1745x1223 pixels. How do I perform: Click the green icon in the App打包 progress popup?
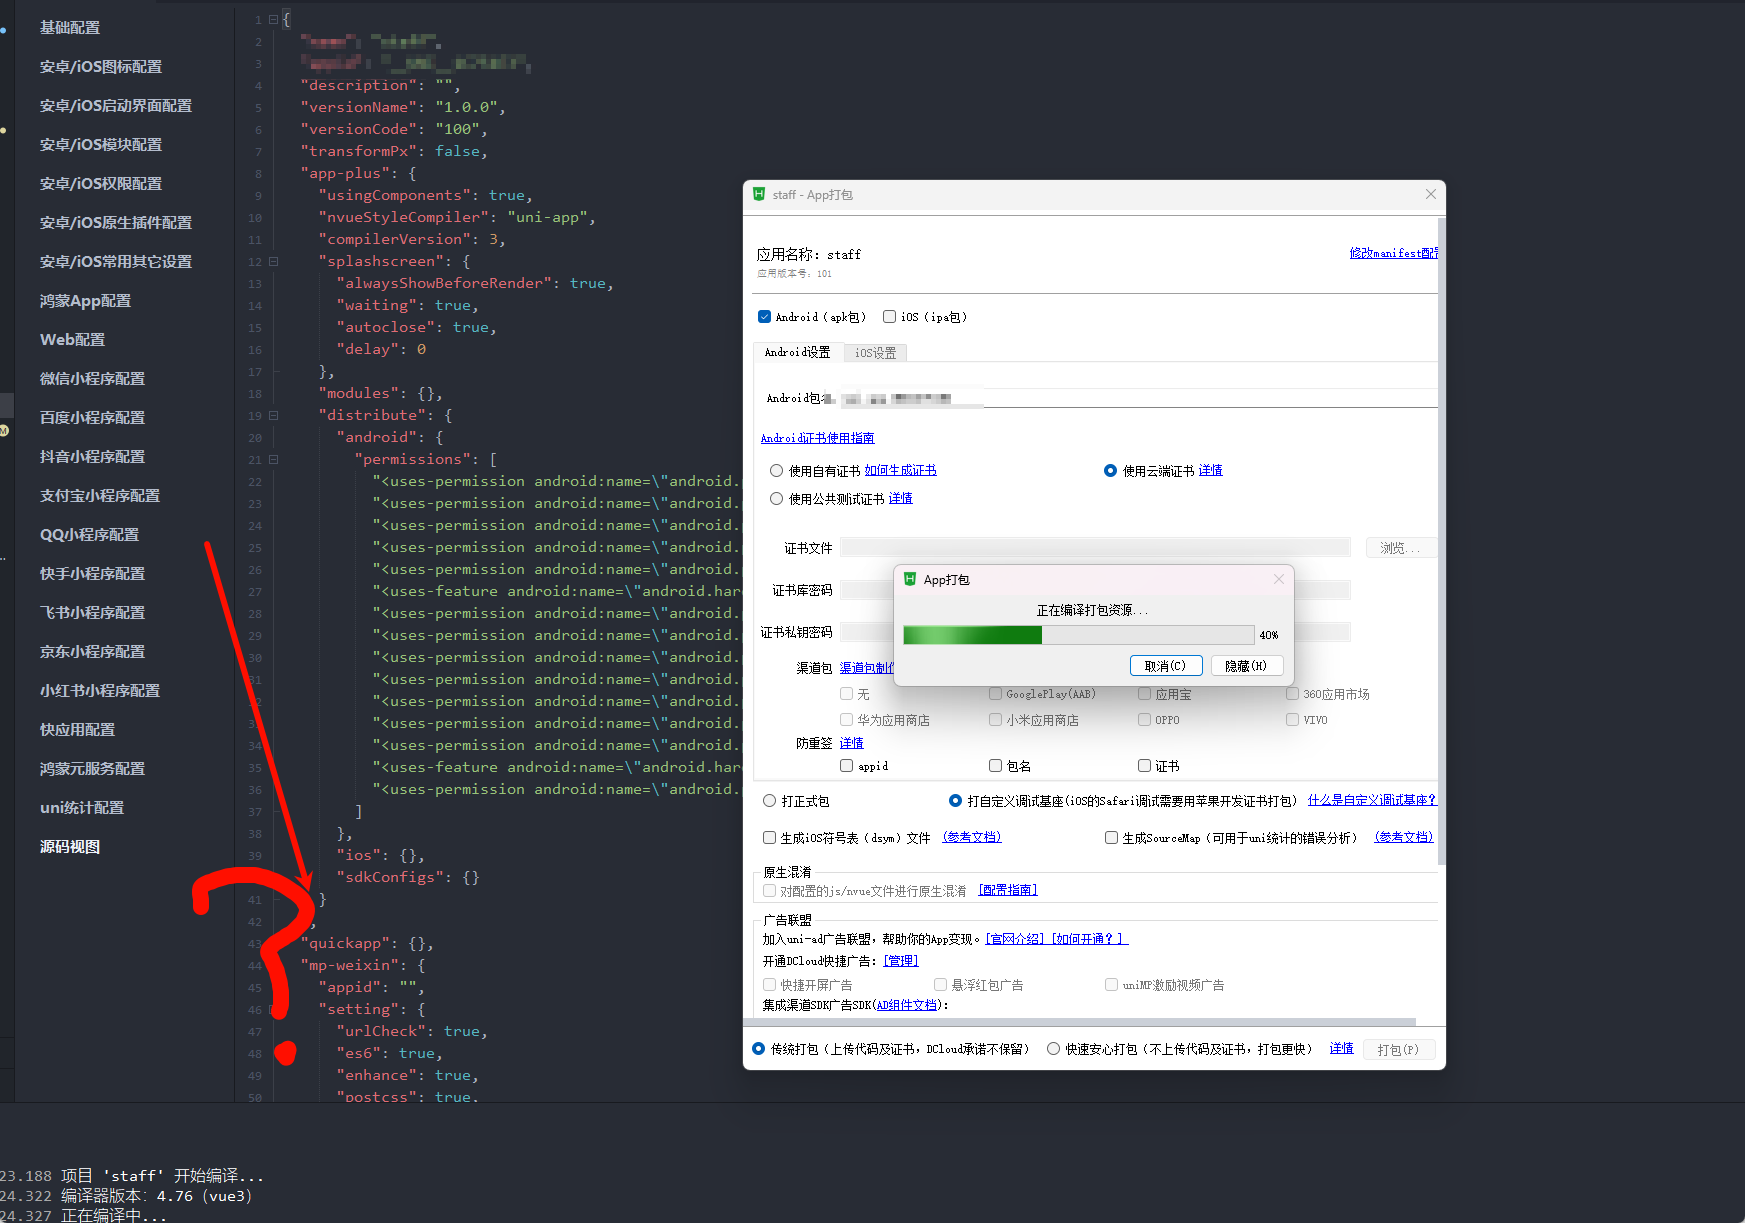(x=910, y=579)
